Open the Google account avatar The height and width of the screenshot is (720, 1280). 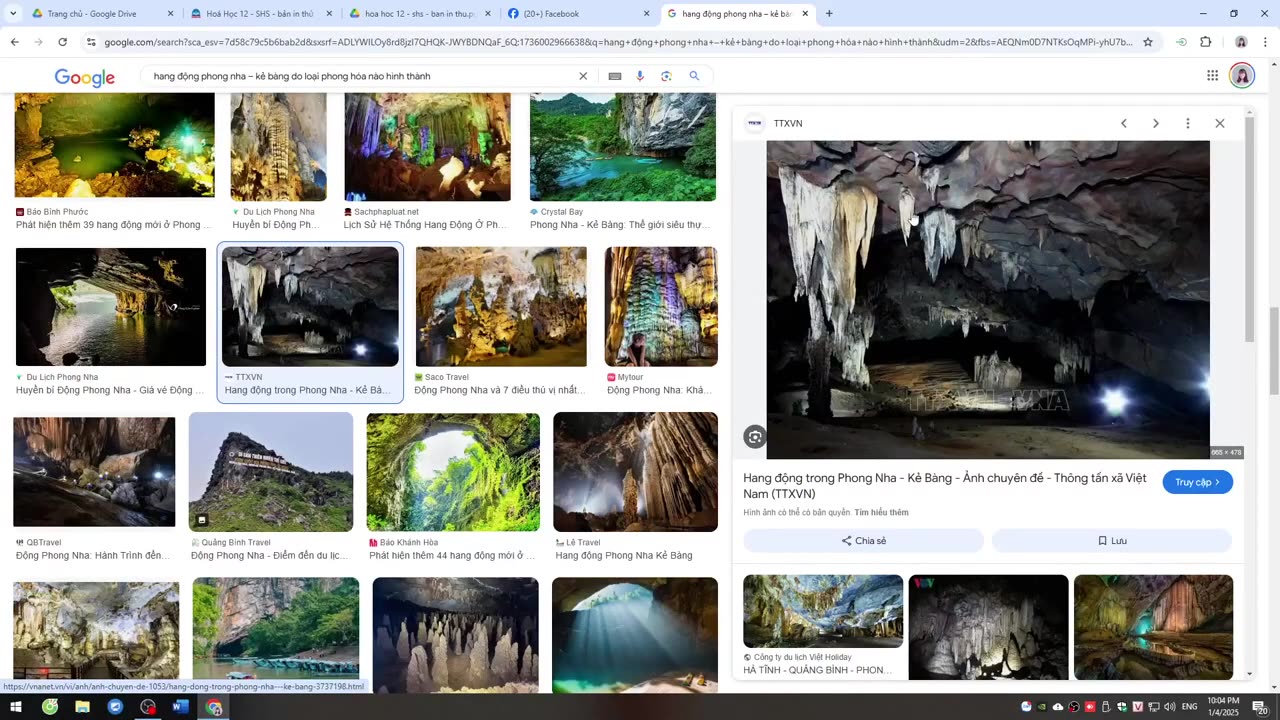click(x=1242, y=76)
